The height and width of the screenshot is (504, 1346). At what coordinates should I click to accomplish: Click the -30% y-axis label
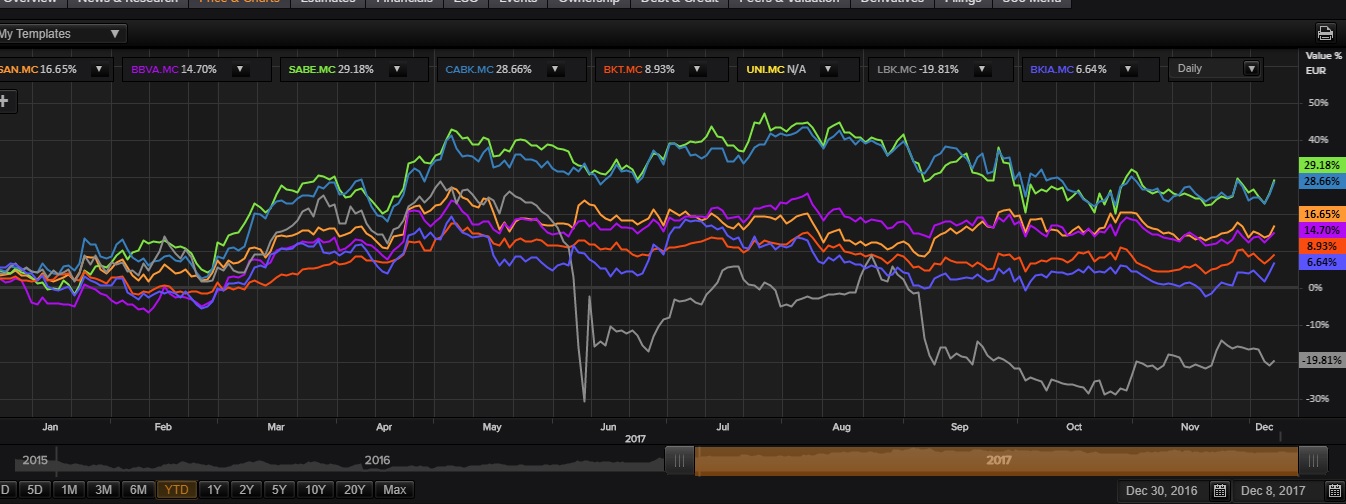click(x=1316, y=399)
